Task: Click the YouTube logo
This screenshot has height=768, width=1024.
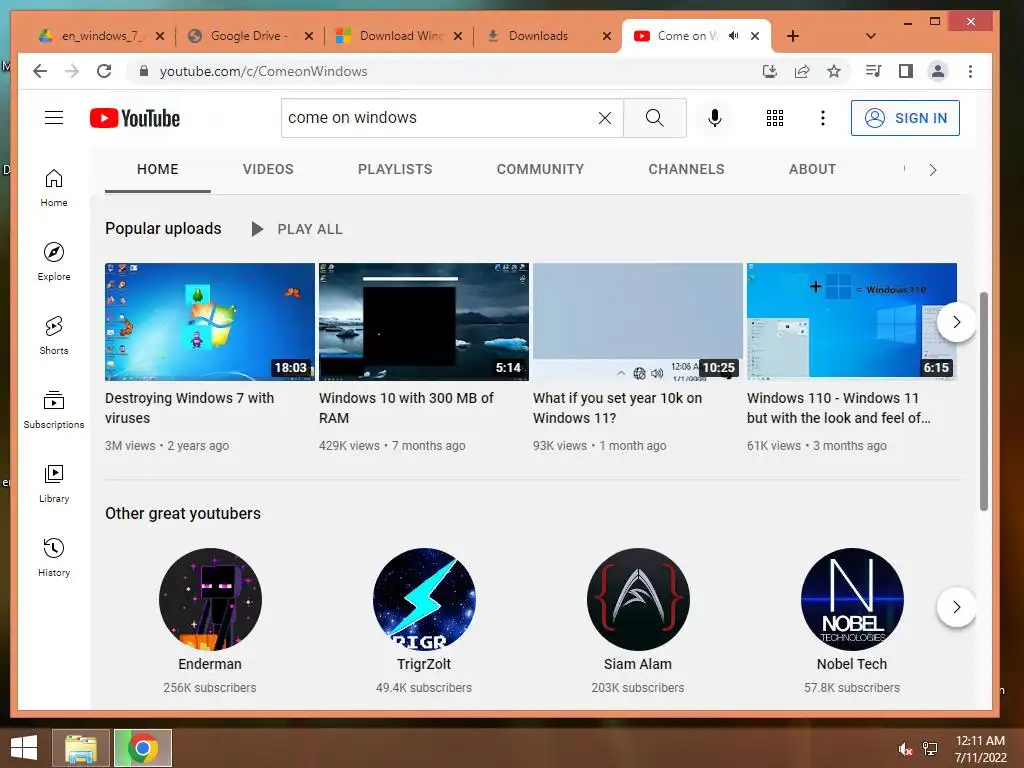Action: tap(135, 118)
